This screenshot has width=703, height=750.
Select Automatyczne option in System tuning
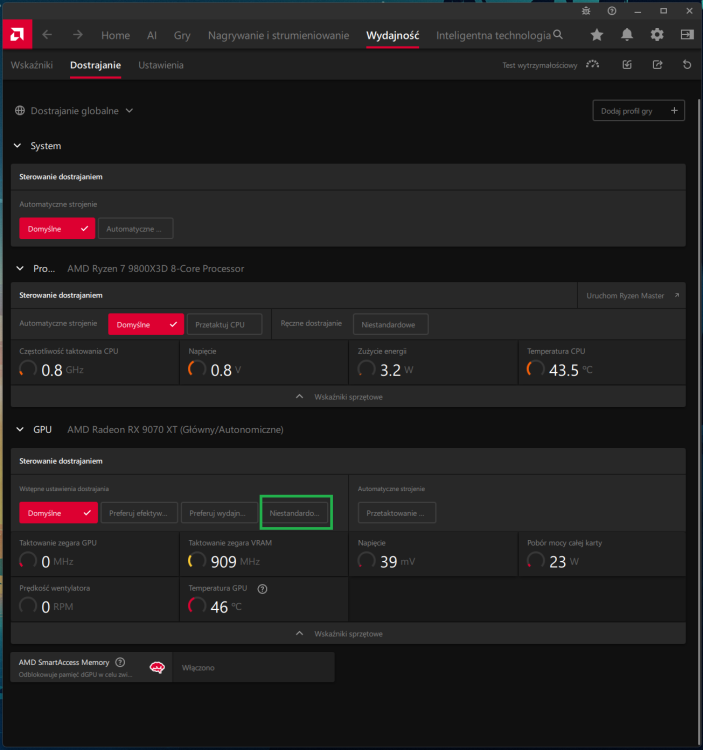(x=135, y=229)
